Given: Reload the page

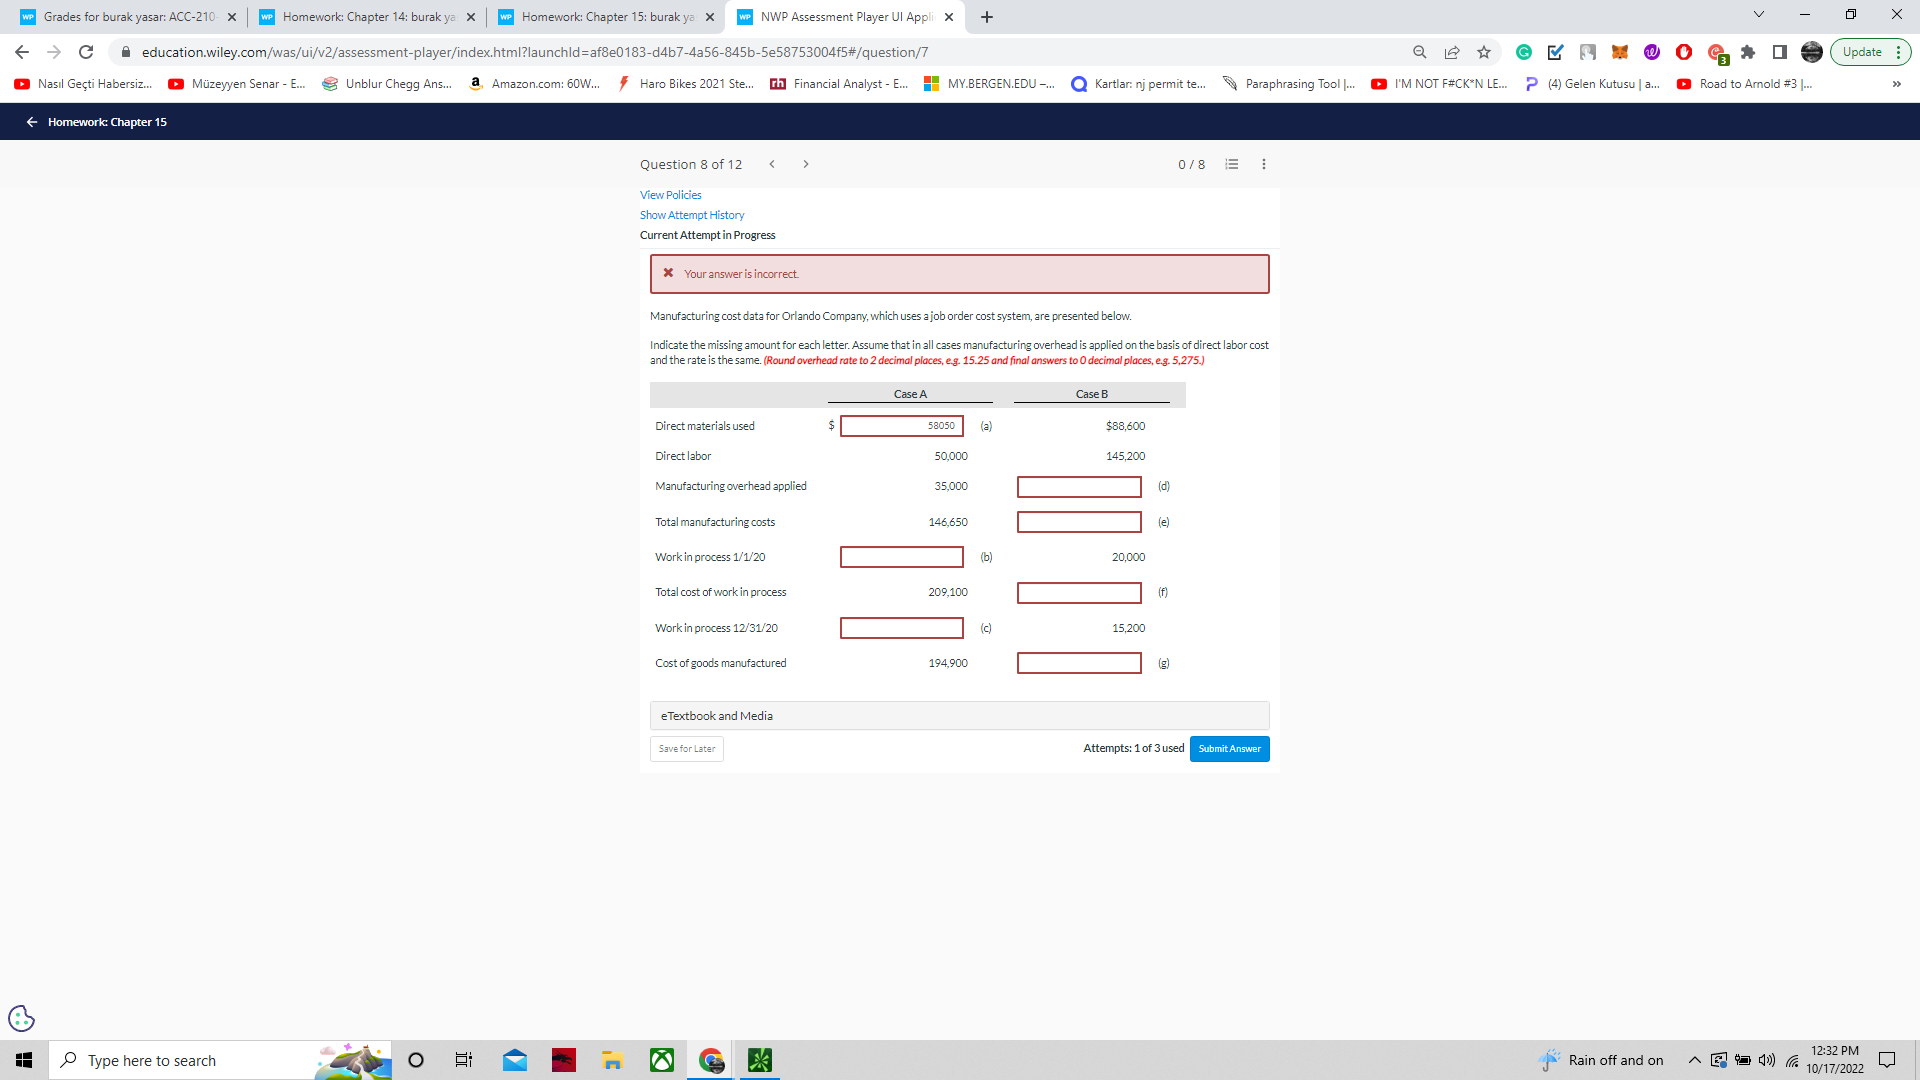Looking at the screenshot, I should pos(86,52).
